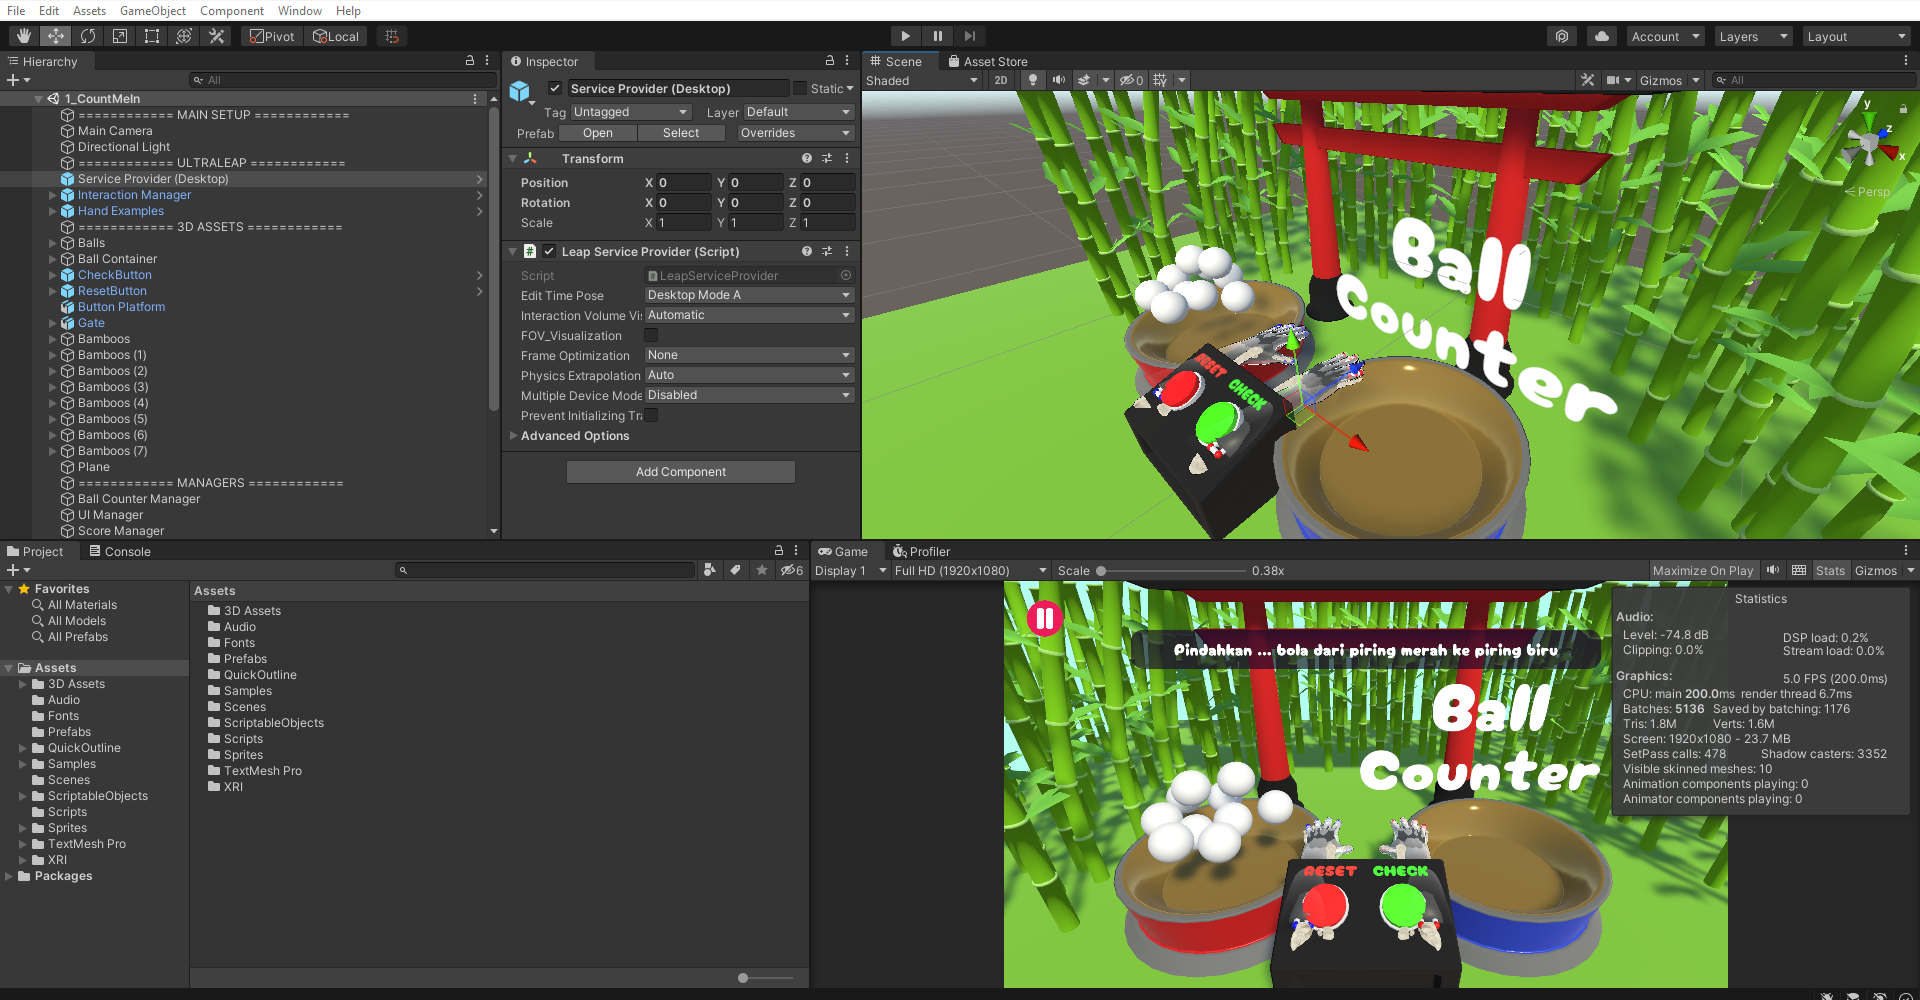
Task: Open cloud services icon
Action: [1602, 36]
